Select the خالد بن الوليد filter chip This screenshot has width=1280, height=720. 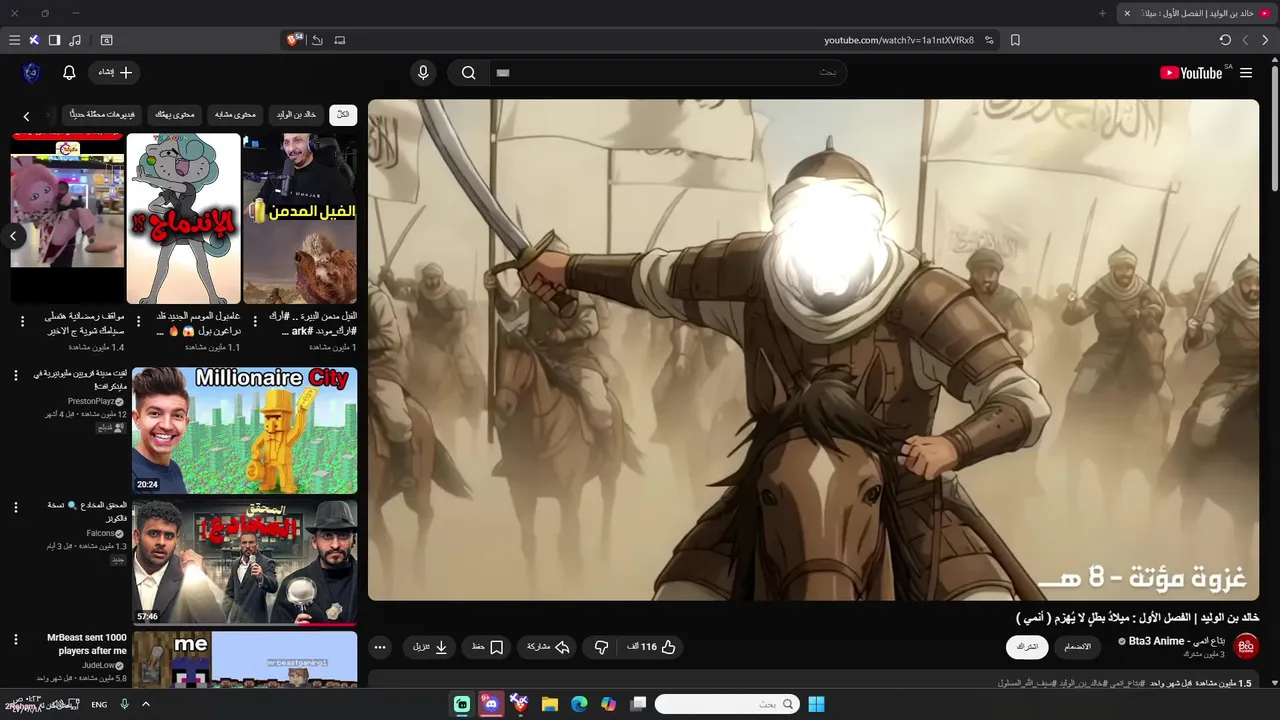(x=296, y=115)
